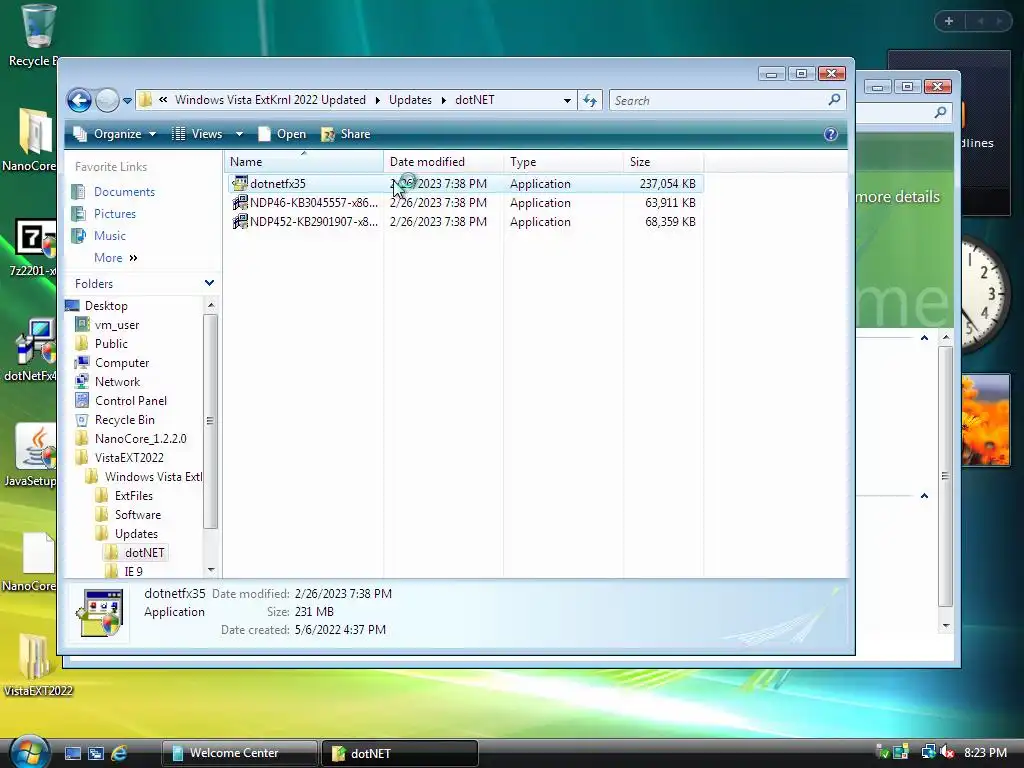Sort by the Type column header
The width and height of the screenshot is (1024, 768).
coord(563,162)
